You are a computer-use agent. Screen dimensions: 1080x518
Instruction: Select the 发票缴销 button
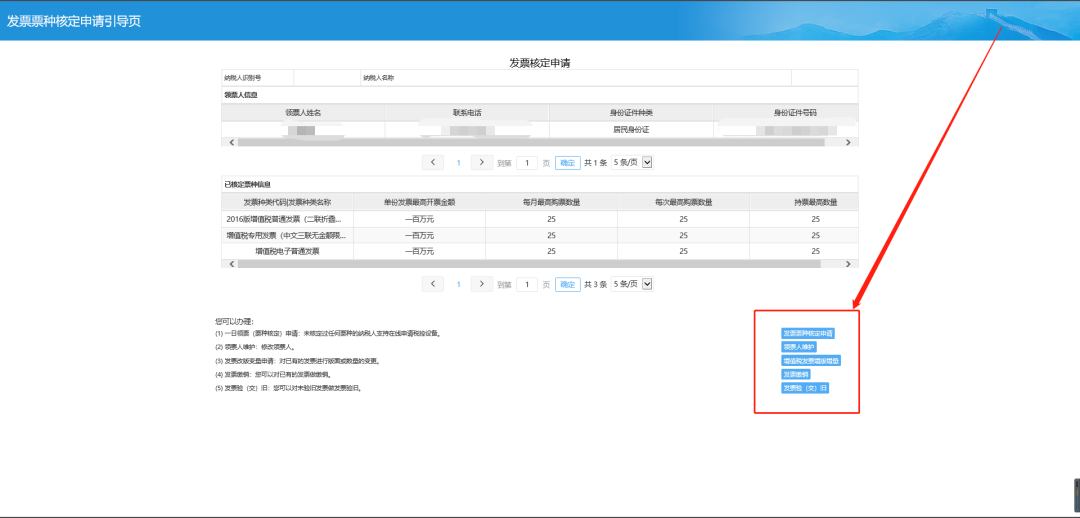click(x=796, y=374)
